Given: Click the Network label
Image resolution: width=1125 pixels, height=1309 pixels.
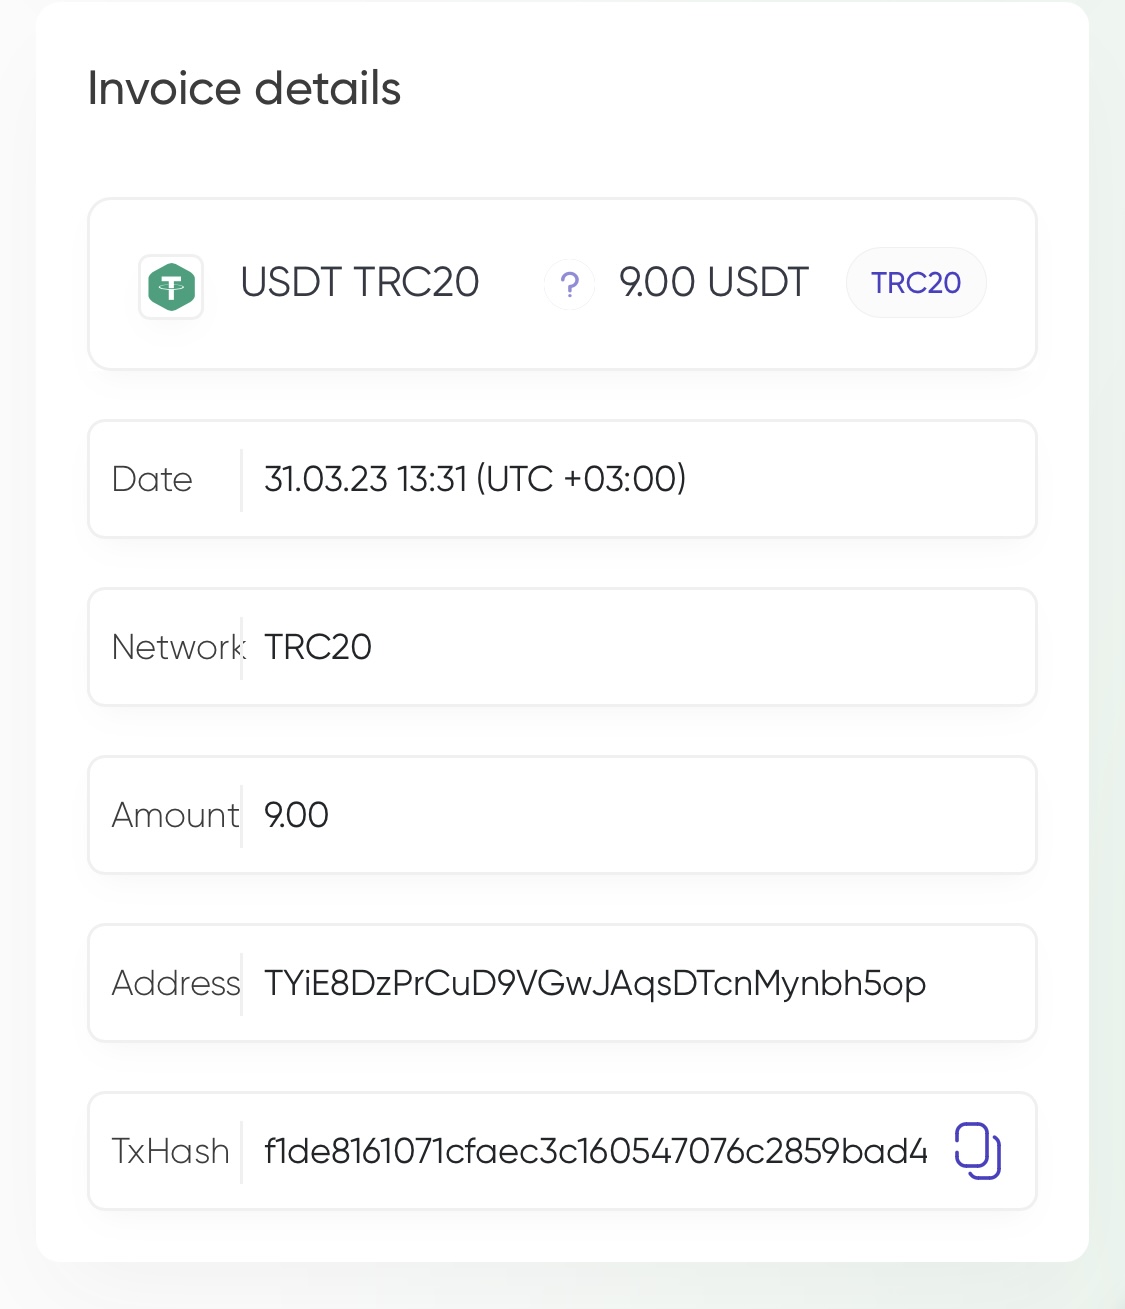Looking at the screenshot, I should tap(177, 647).
